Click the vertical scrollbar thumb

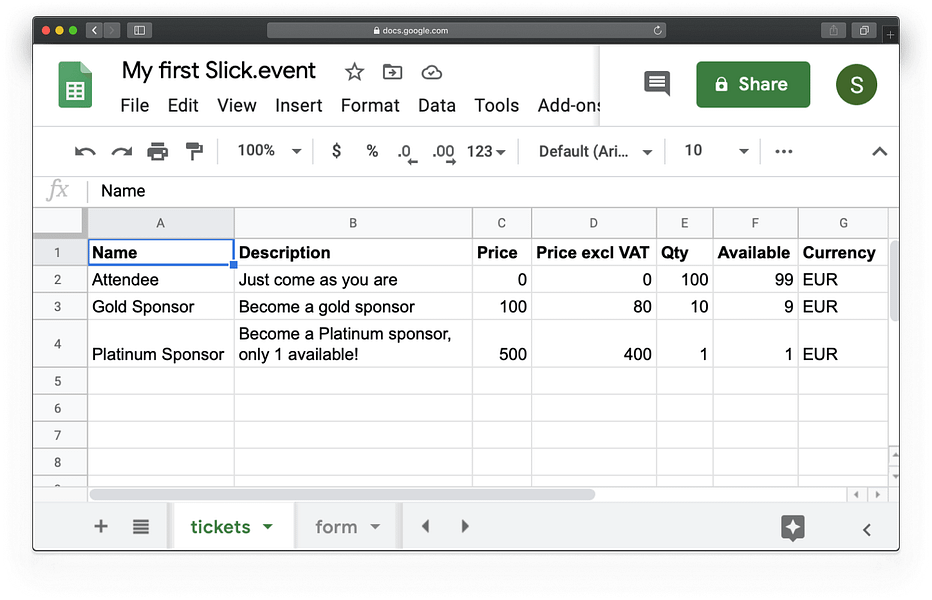(894, 281)
